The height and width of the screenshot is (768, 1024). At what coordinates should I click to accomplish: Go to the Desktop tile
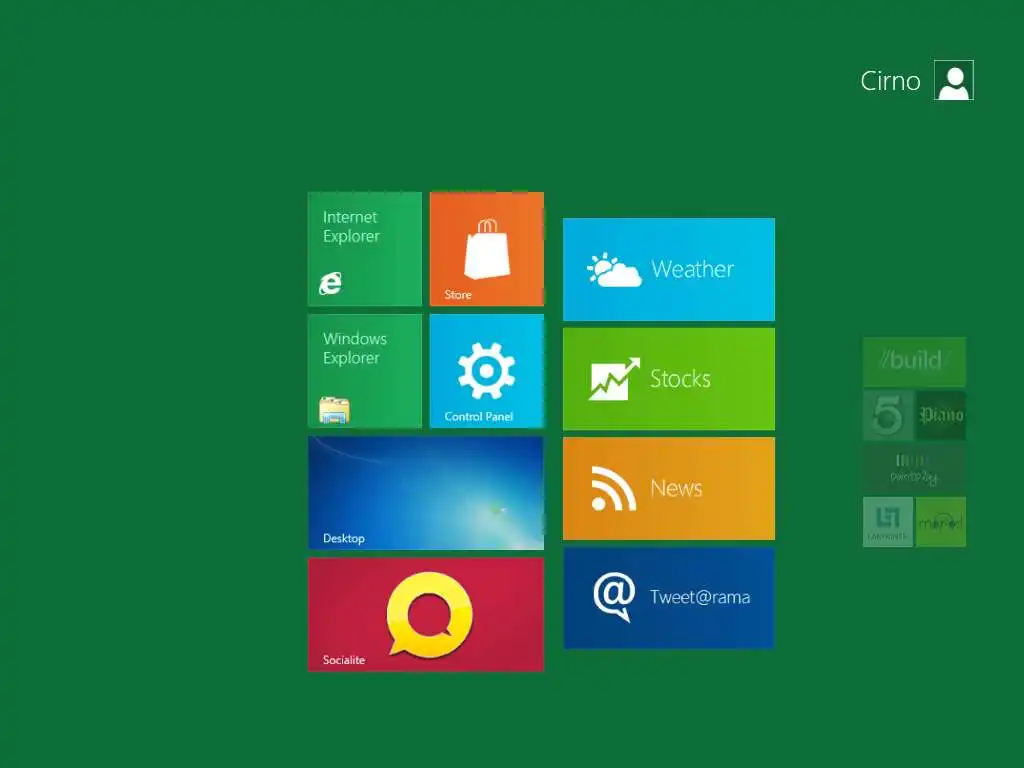[x=426, y=493]
